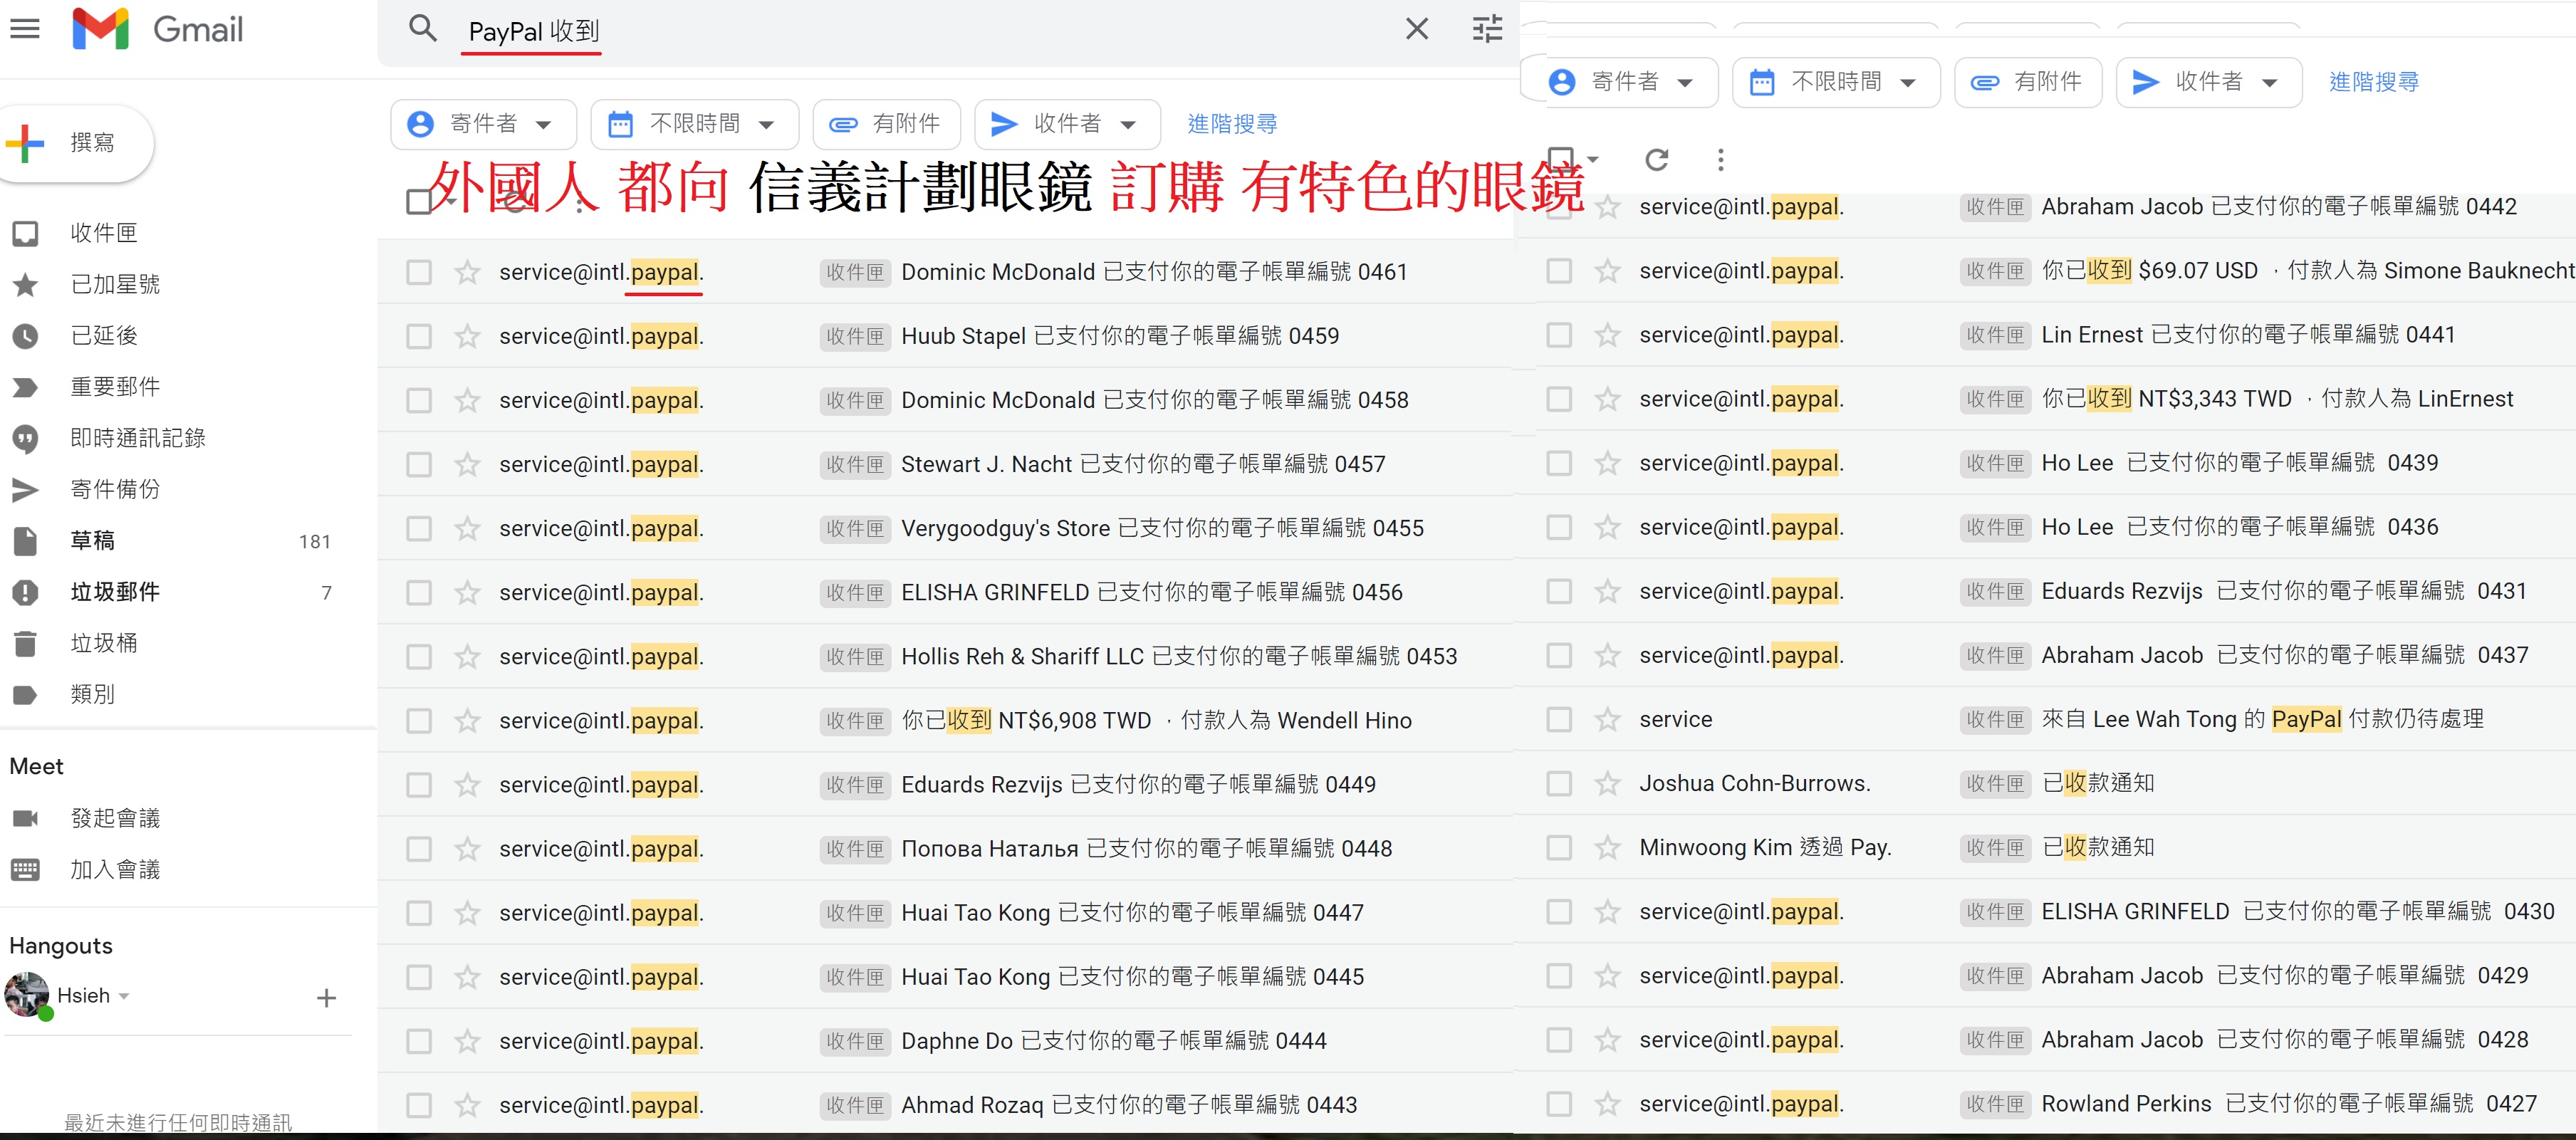Click the search magnifier icon
Screen dimensions: 2576x1140
[x=423, y=29]
